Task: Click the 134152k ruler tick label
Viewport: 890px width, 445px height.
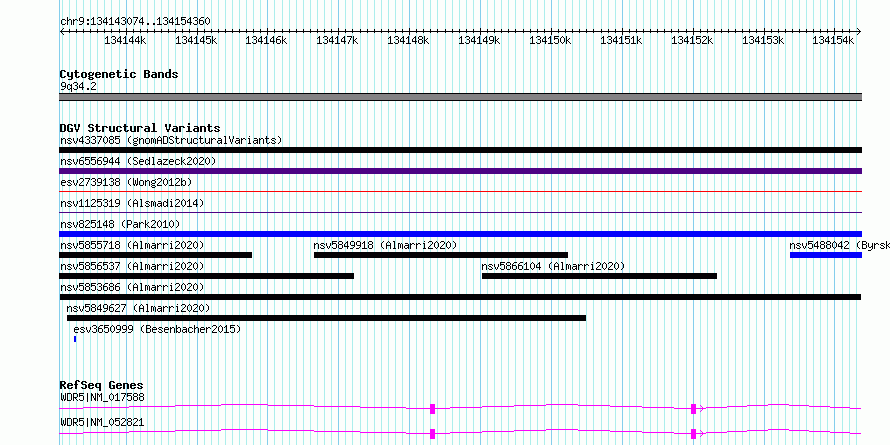Action: click(692, 40)
